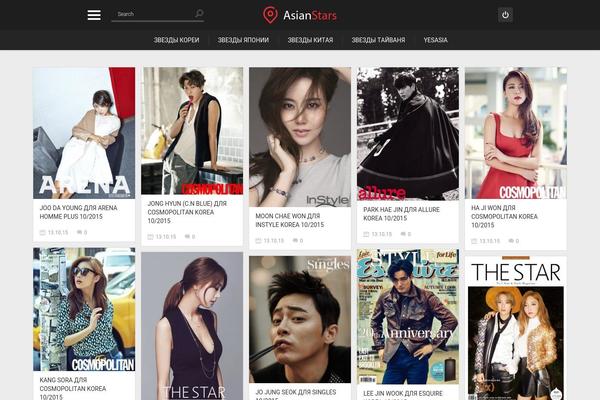Click the Arena magazine cover thumbnail
Viewport: 600px width, 400px height.
pos(84,133)
